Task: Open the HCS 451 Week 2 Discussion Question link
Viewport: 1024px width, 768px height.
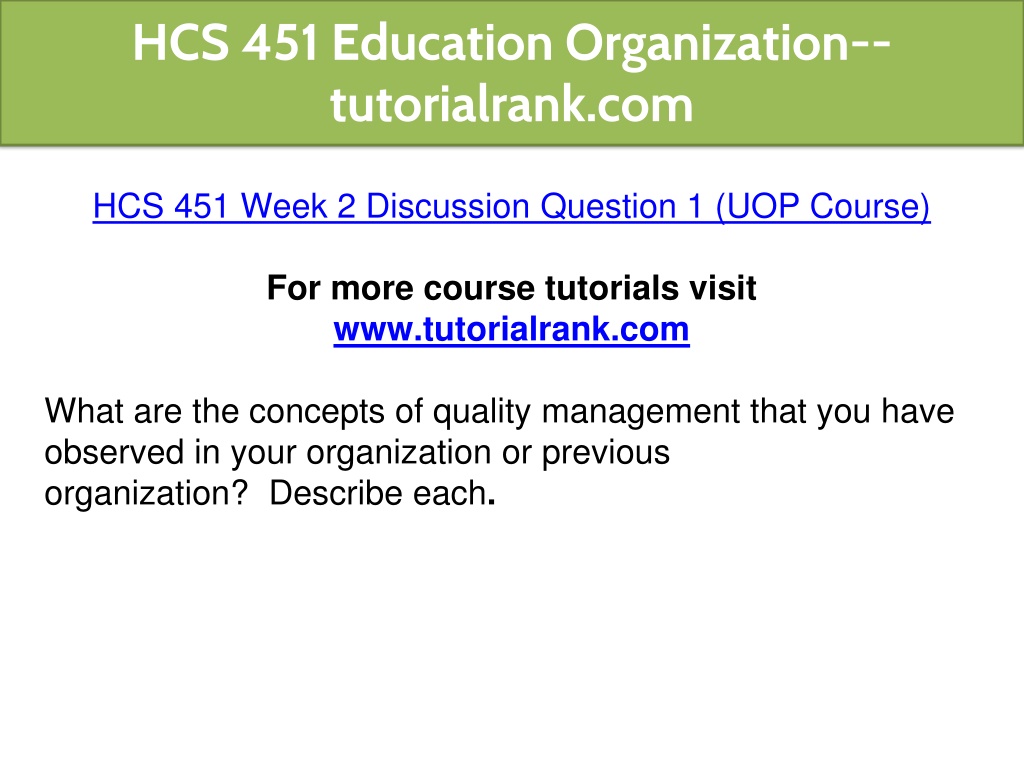Action: tap(511, 207)
